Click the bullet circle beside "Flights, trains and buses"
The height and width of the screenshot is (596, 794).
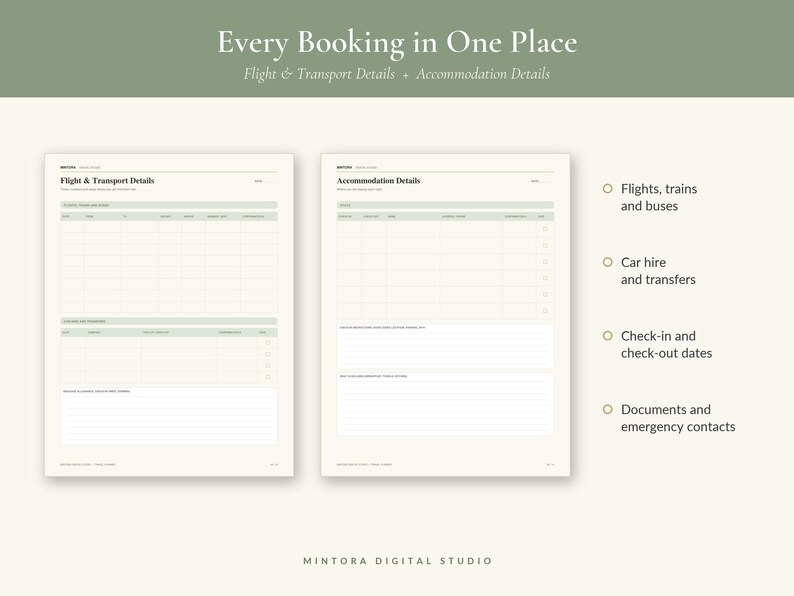608,188
